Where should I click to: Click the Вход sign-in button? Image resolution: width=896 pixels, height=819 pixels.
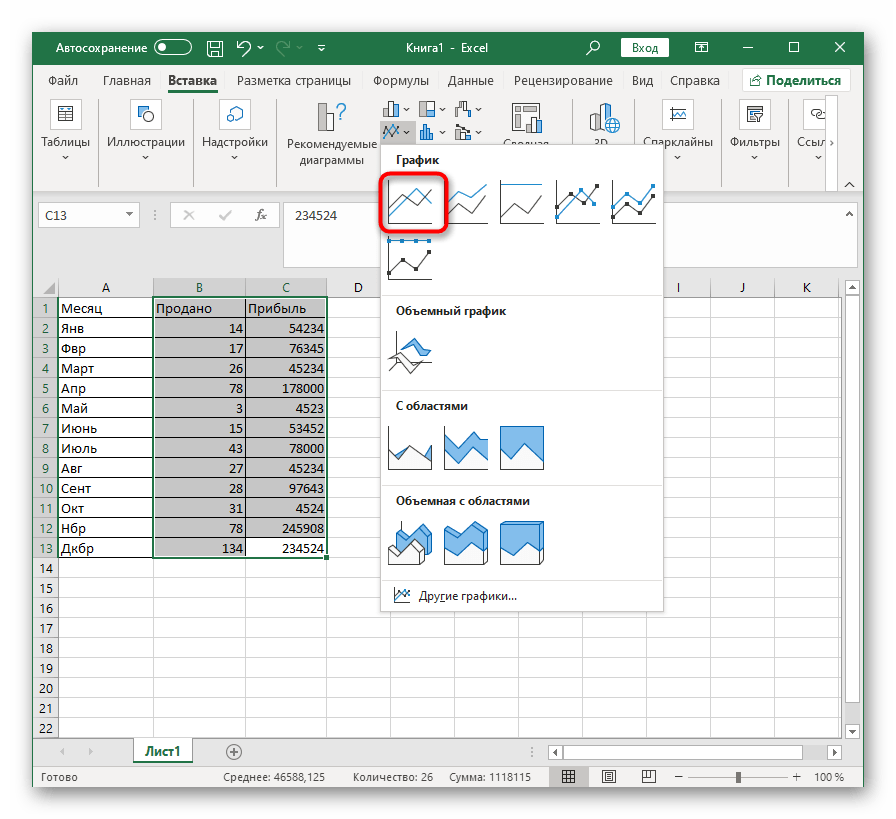[x=645, y=47]
